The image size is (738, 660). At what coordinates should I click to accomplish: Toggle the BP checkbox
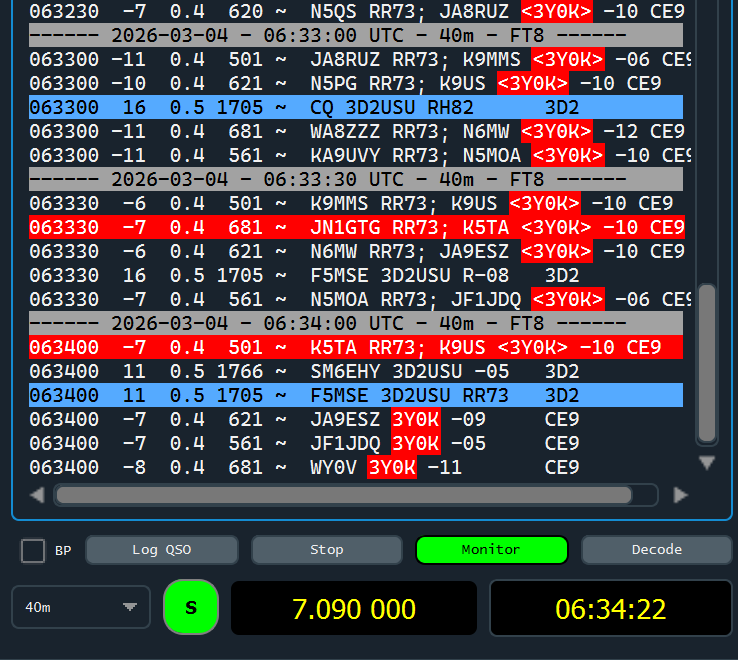tap(33, 550)
